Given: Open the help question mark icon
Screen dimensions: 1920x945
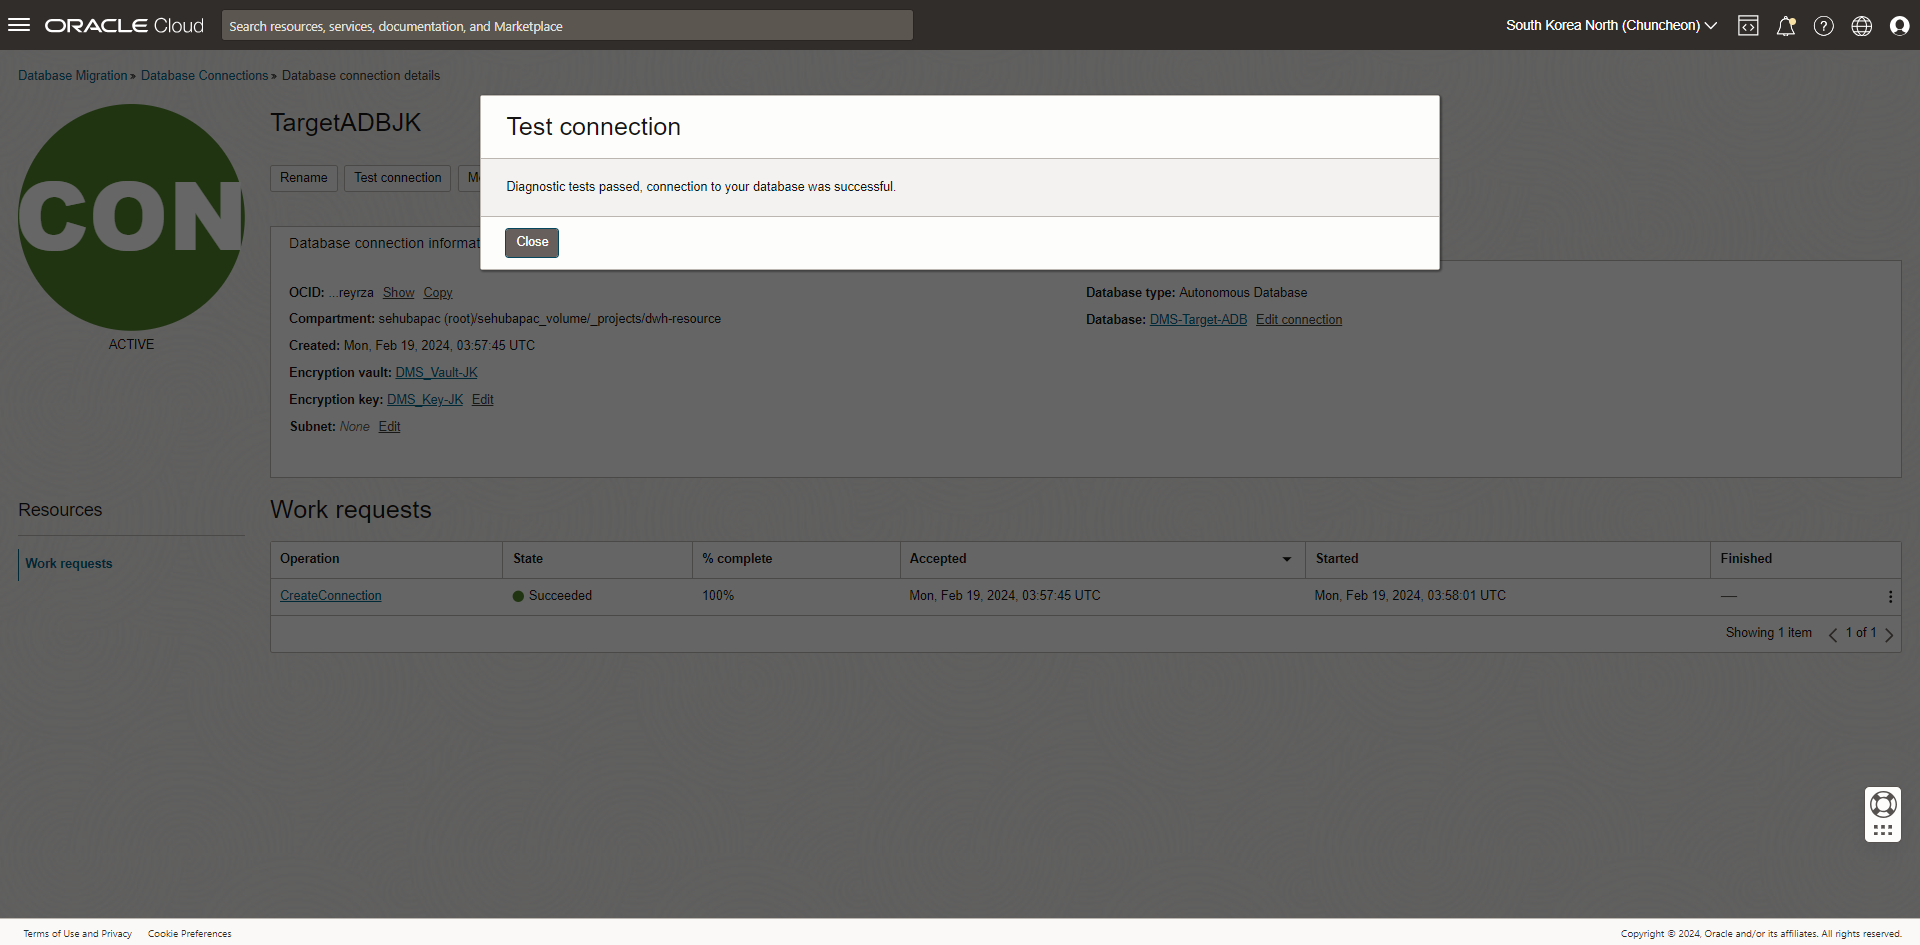Looking at the screenshot, I should tap(1824, 26).
